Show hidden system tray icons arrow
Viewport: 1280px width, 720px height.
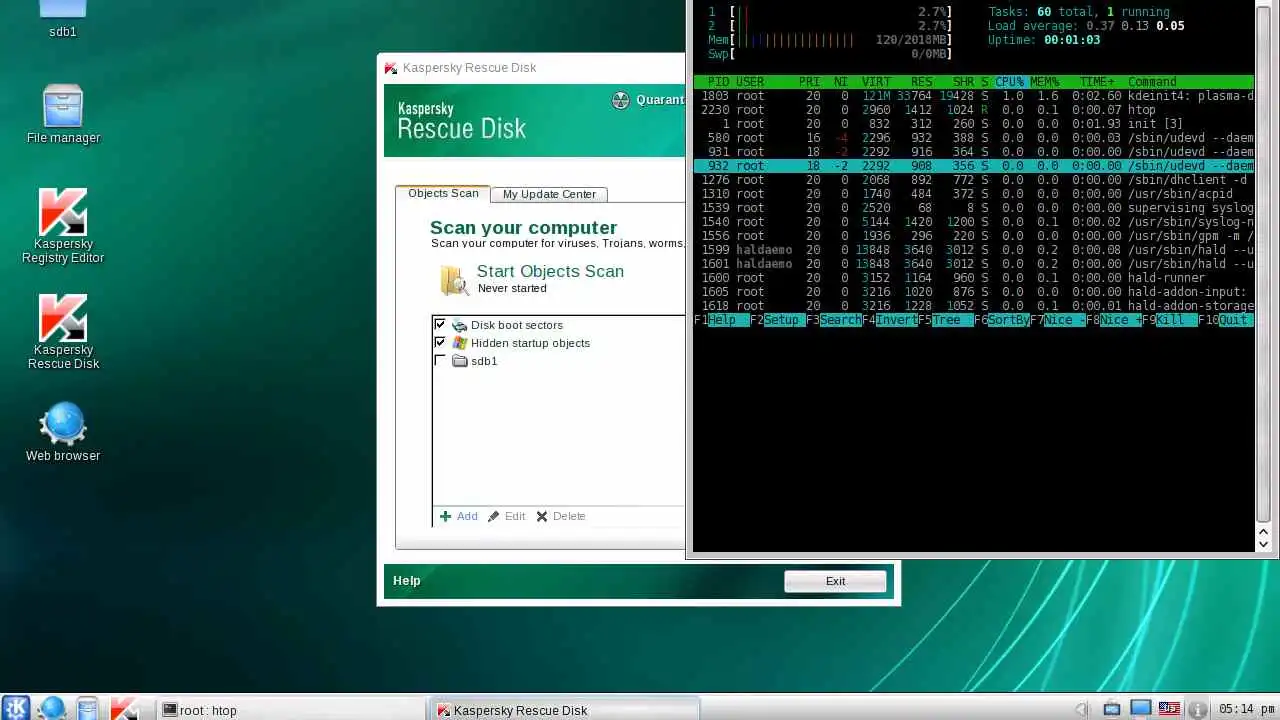click(1082, 709)
